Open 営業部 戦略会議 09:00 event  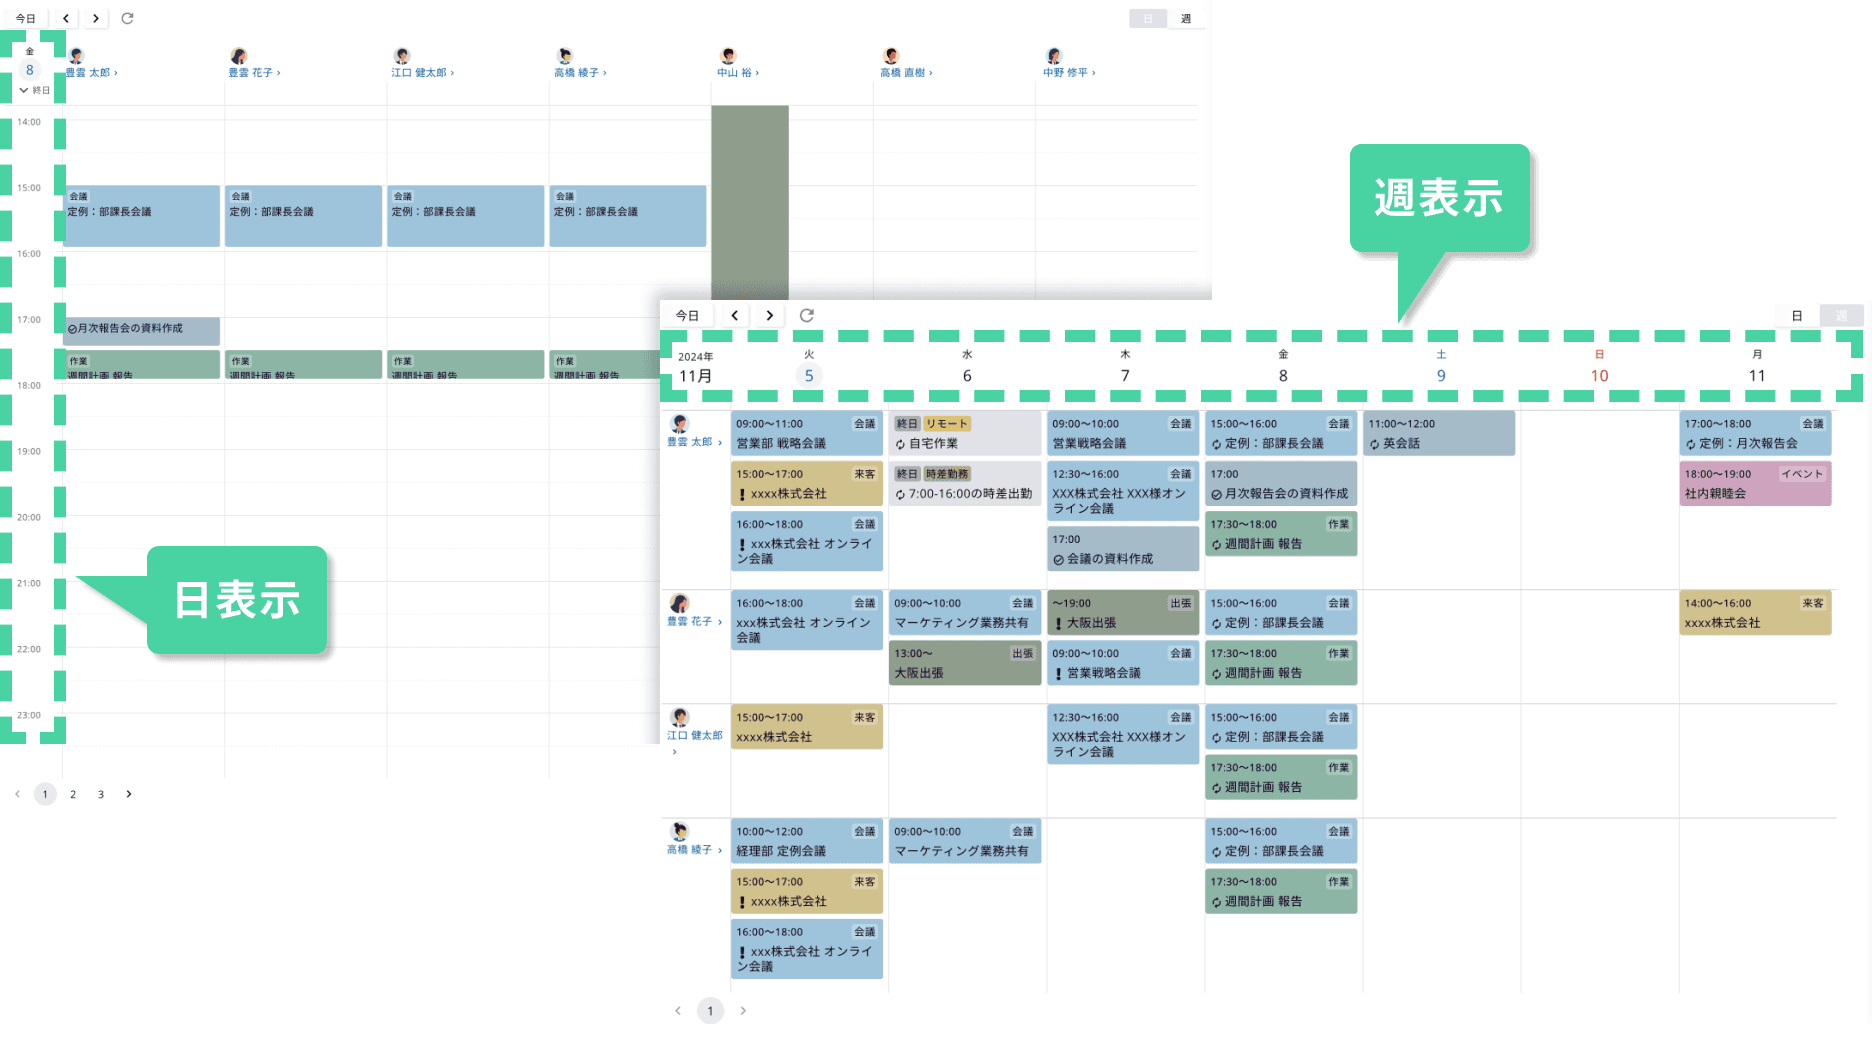807,433
